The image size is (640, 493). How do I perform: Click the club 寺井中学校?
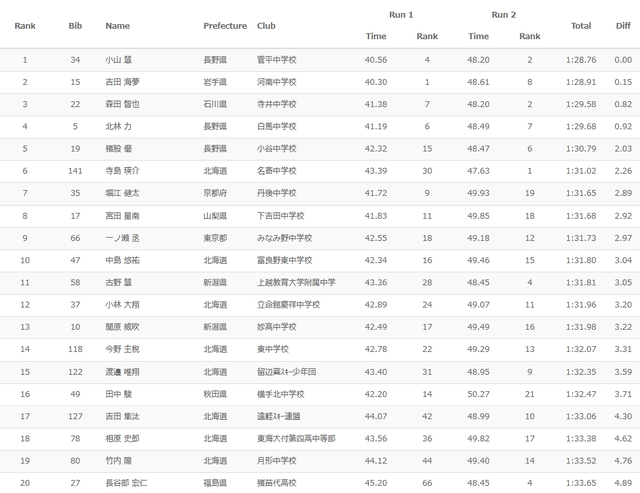pos(276,104)
